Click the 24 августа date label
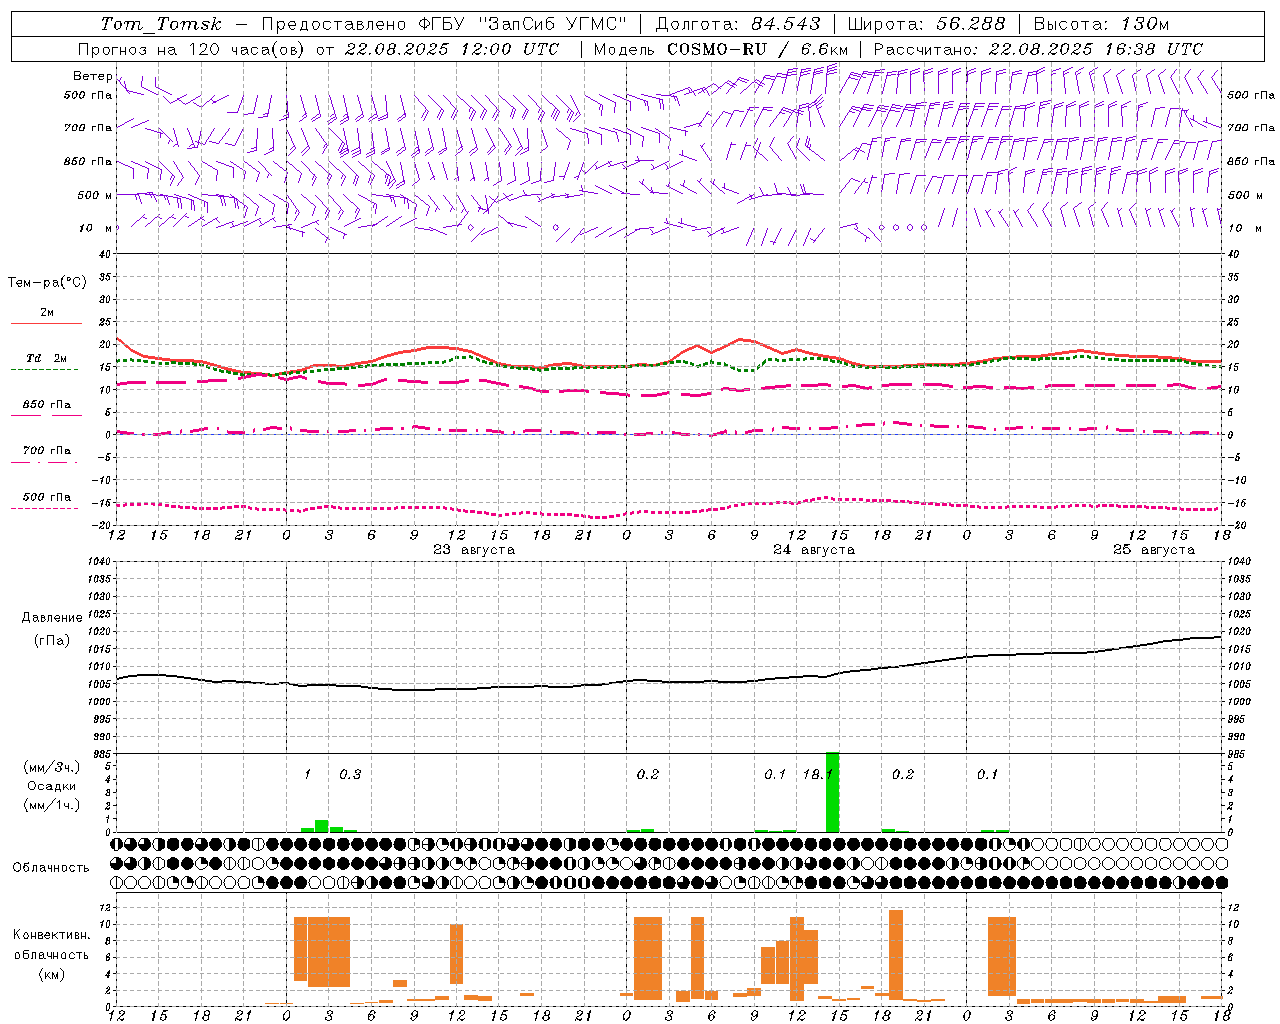 coord(814,550)
